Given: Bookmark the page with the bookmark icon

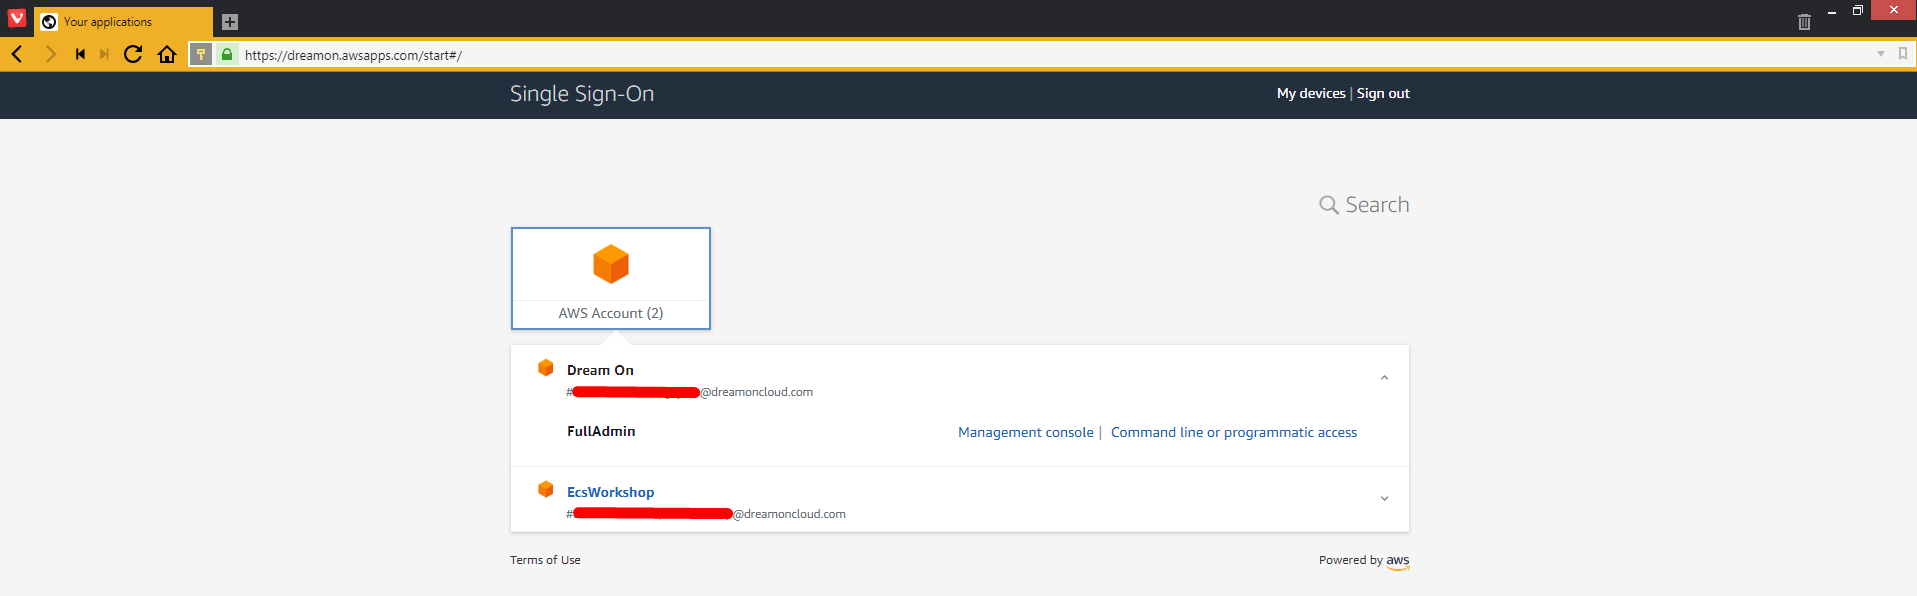Looking at the screenshot, I should coord(1903,54).
